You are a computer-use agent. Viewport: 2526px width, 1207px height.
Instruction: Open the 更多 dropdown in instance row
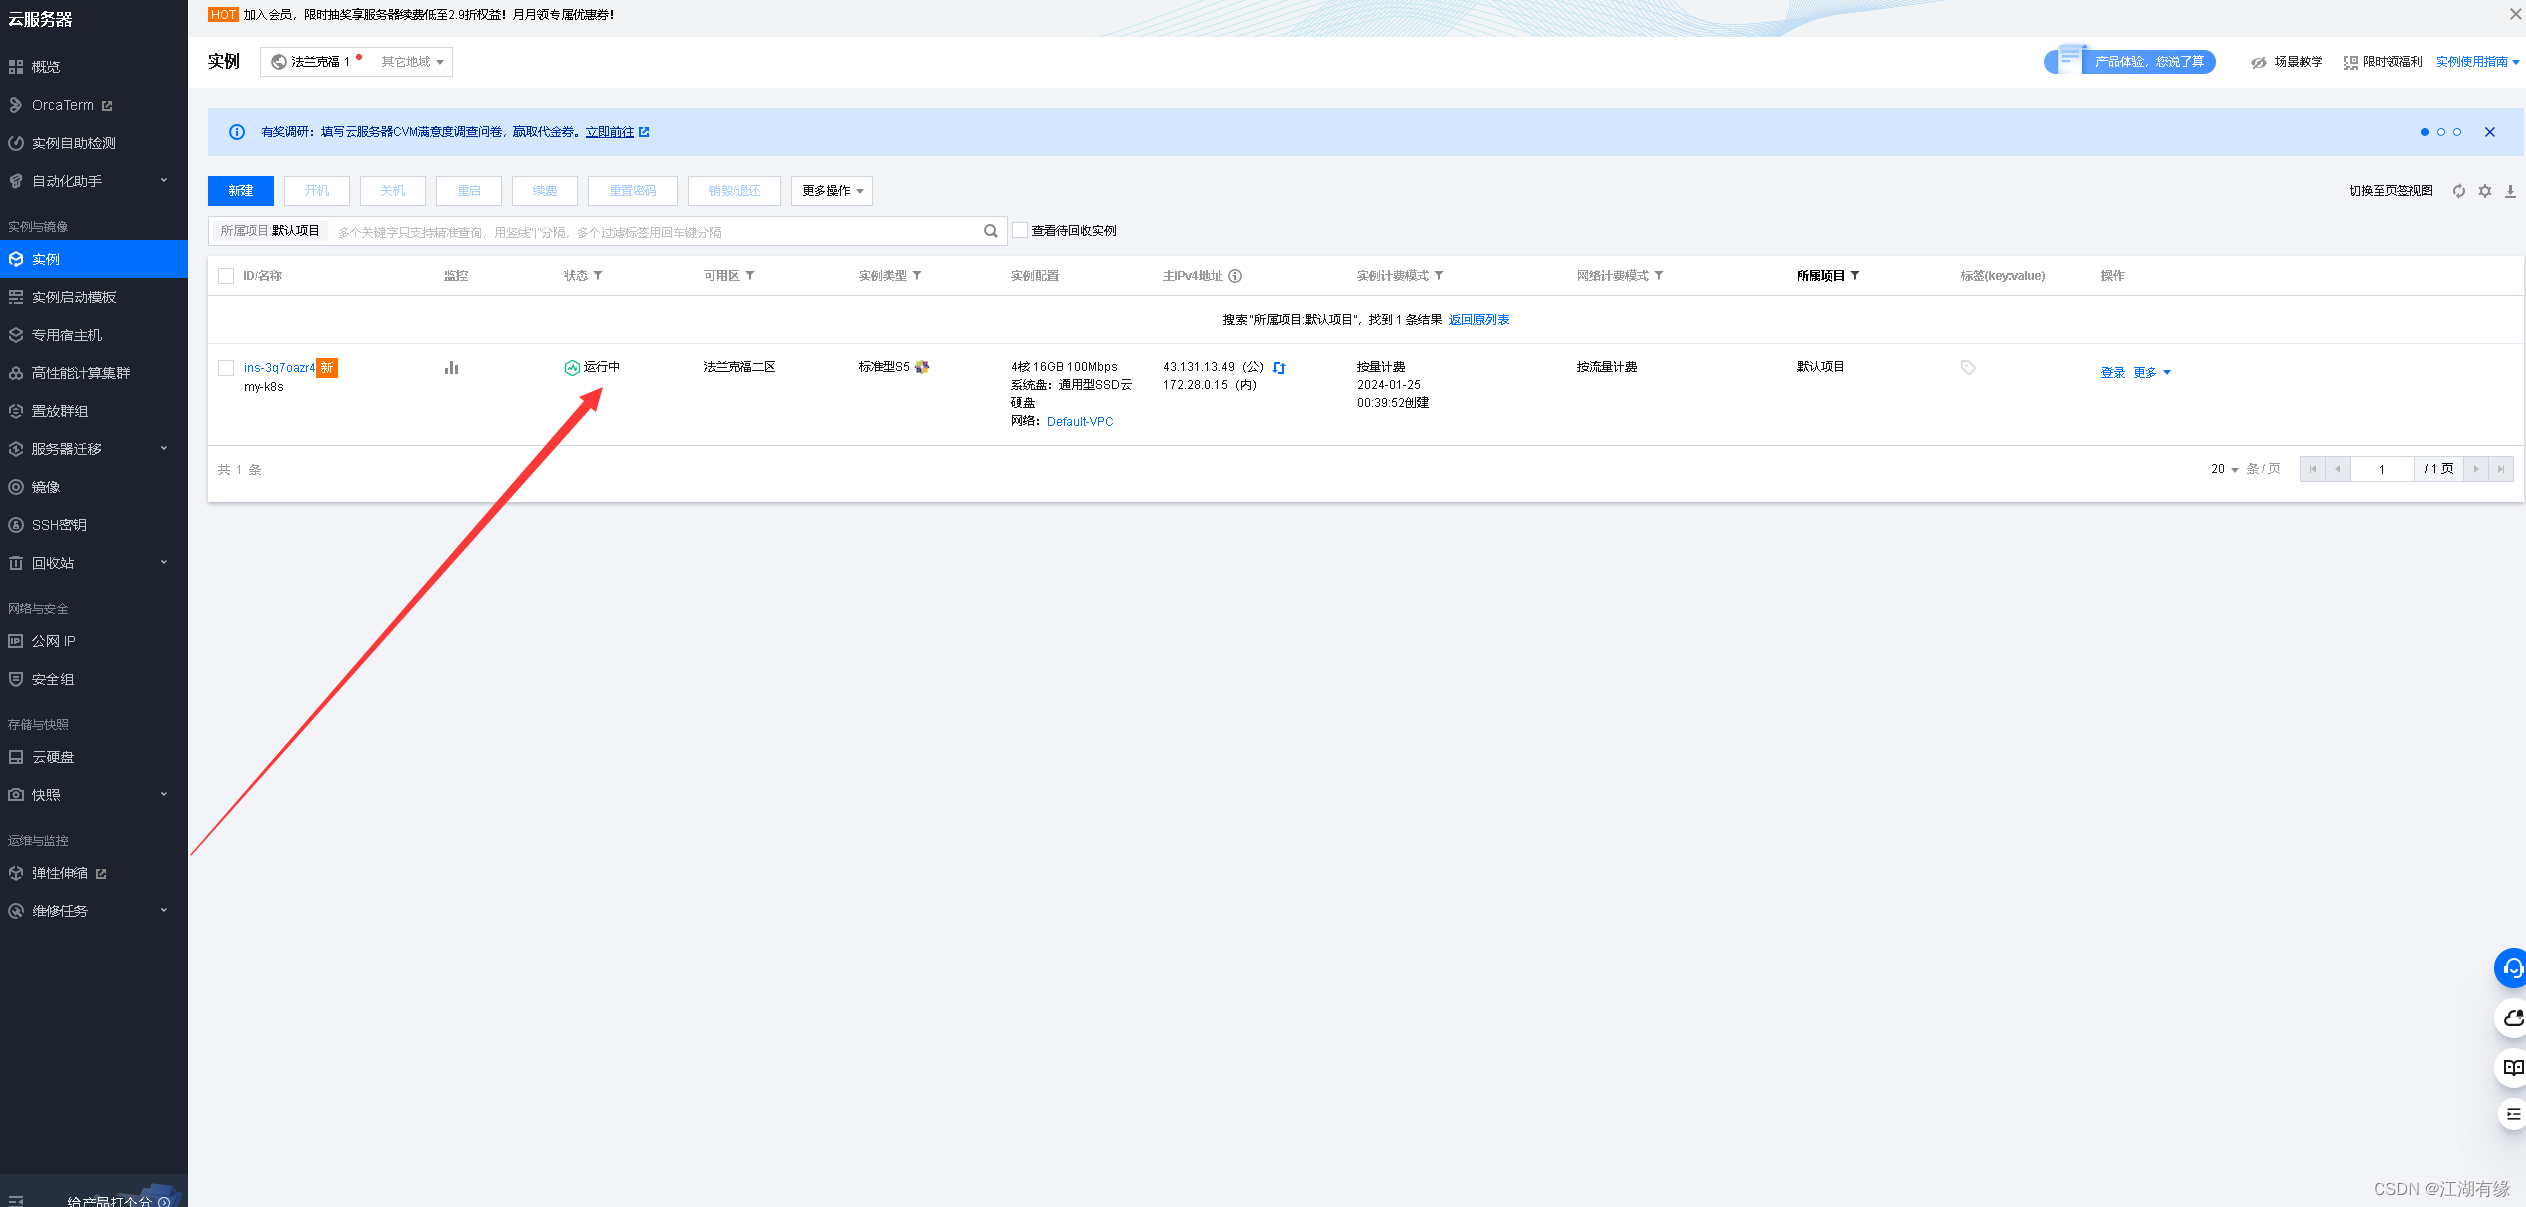tap(2151, 373)
